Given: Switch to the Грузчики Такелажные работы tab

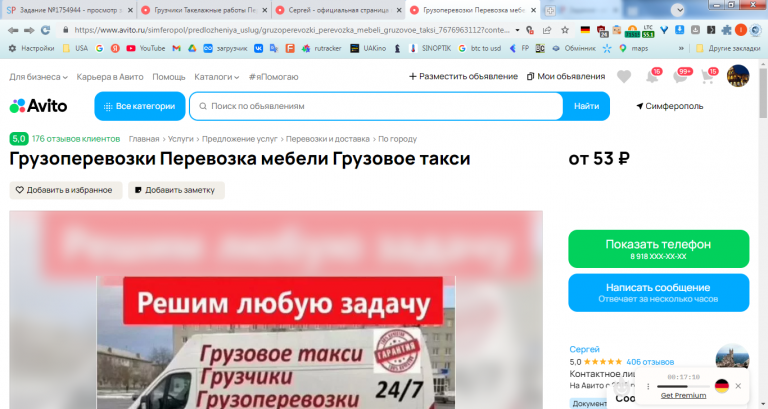Looking at the screenshot, I should [x=205, y=10].
